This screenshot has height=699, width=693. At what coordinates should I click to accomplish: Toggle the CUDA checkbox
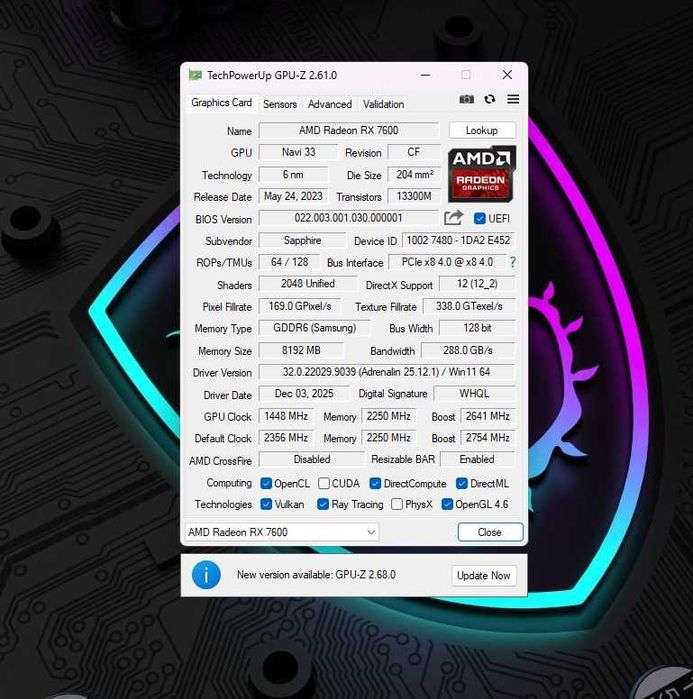click(x=324, y=483)
